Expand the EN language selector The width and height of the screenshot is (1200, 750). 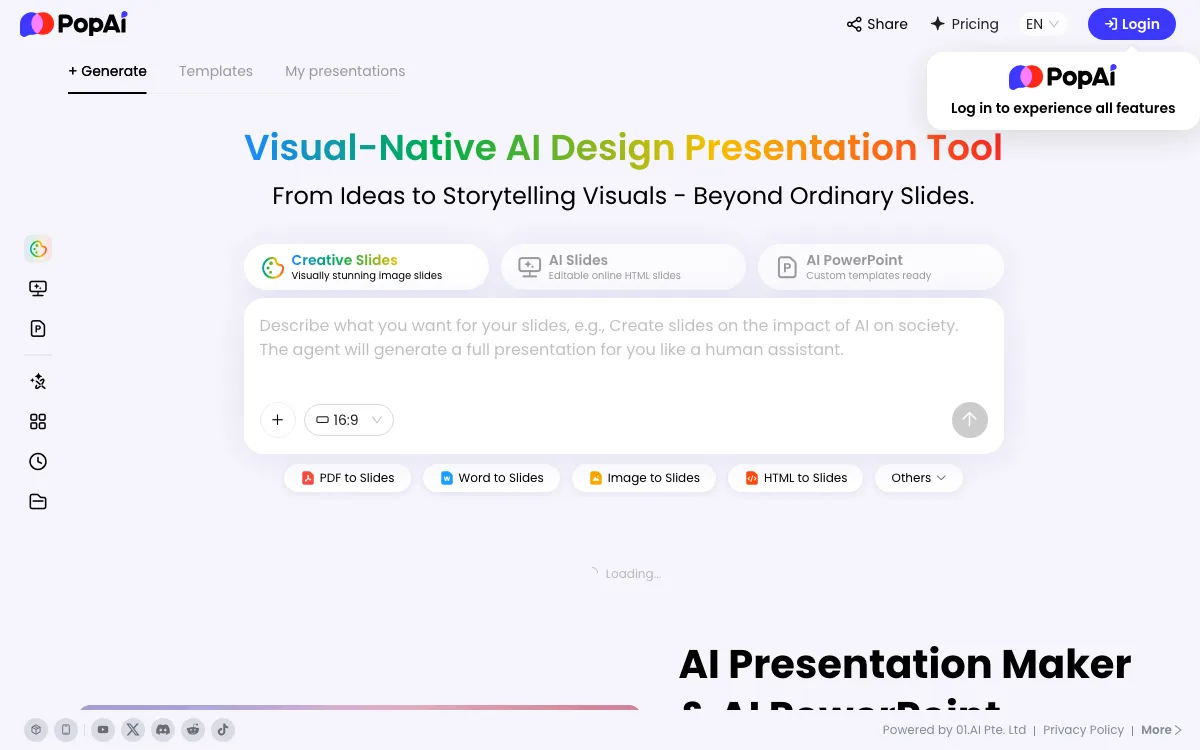pyautogui.click(x=1043, y=24)
